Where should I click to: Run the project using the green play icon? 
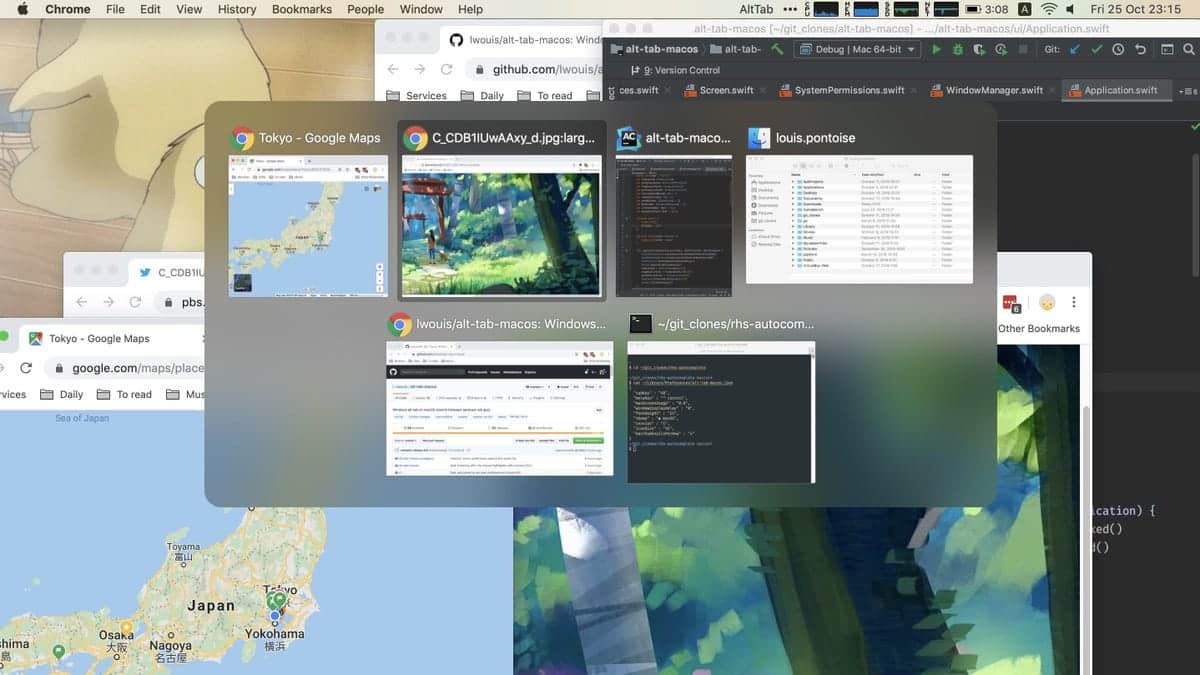937,49
